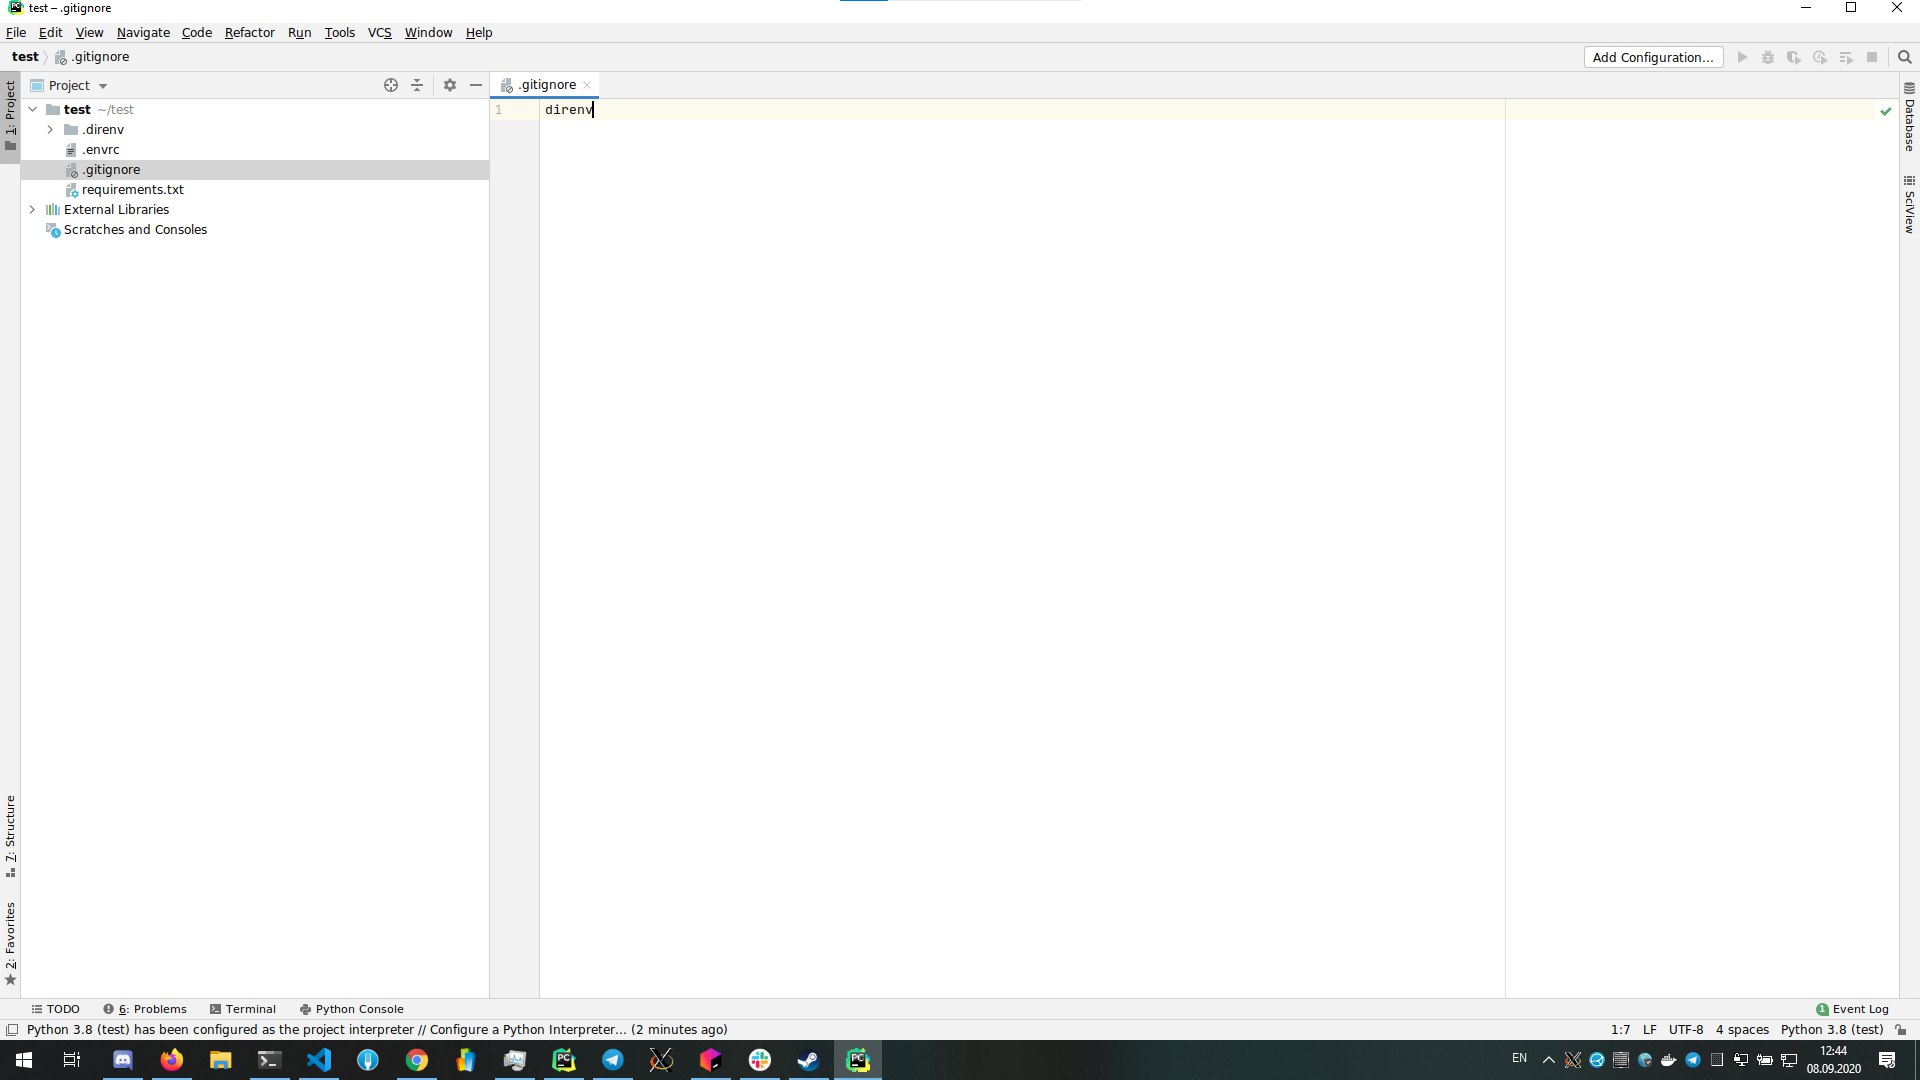Collapse the test root folder

pyautogui.click(x=33, y=110)
